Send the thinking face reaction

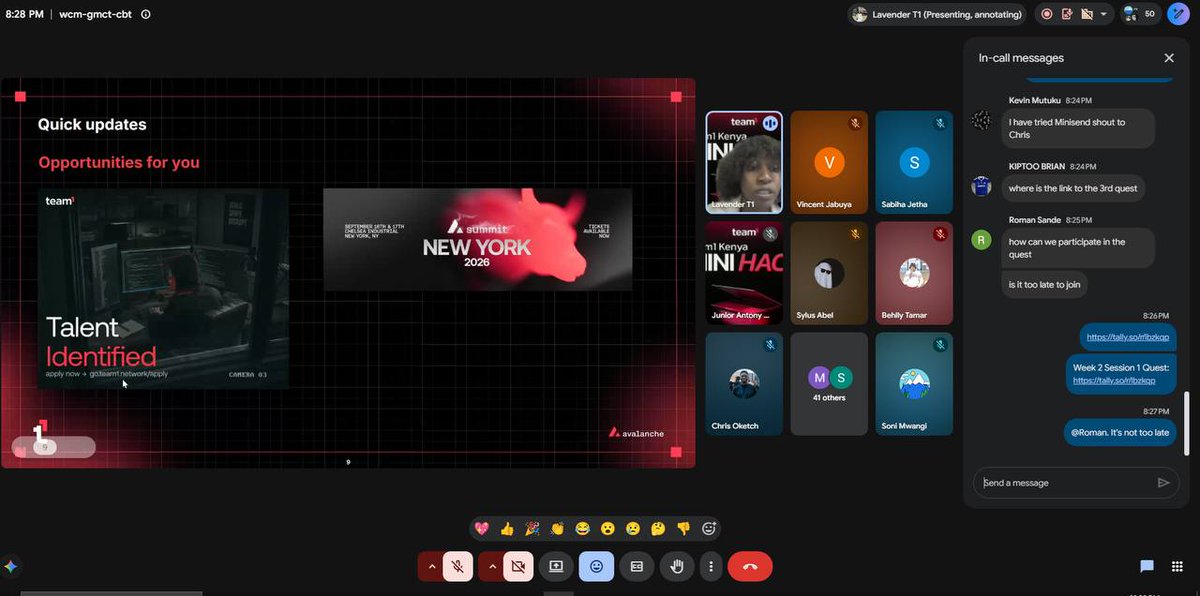coord(658,528)
